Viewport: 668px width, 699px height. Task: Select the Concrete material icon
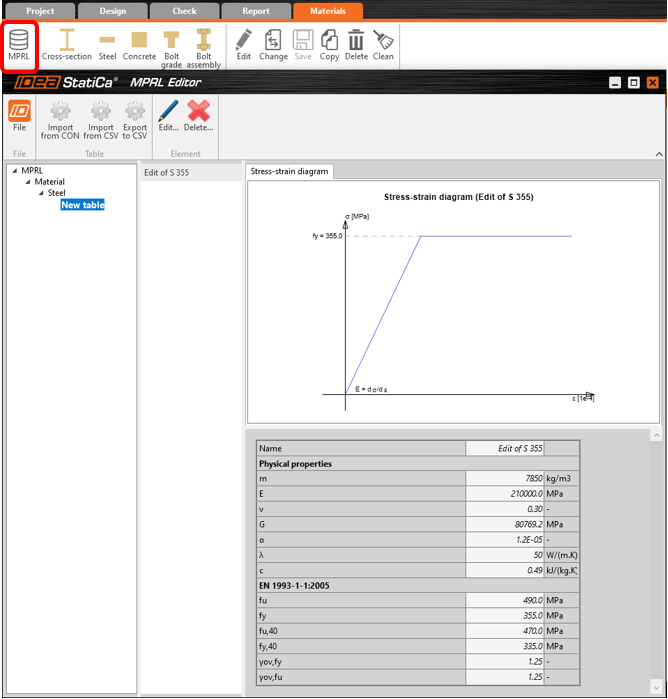click(x=139, y=45)
